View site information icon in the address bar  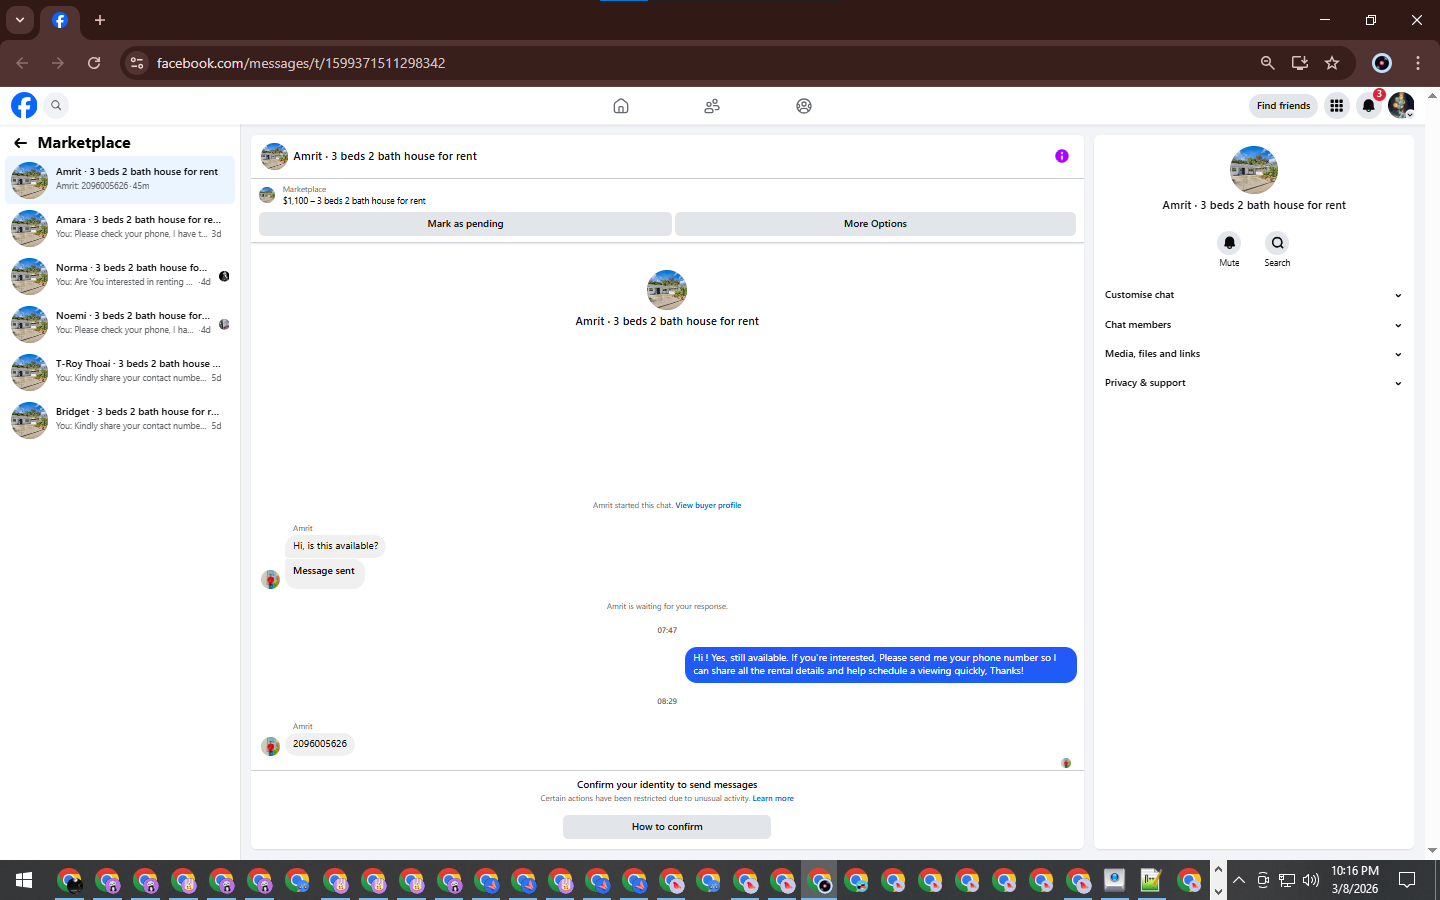tap(137, 63)
